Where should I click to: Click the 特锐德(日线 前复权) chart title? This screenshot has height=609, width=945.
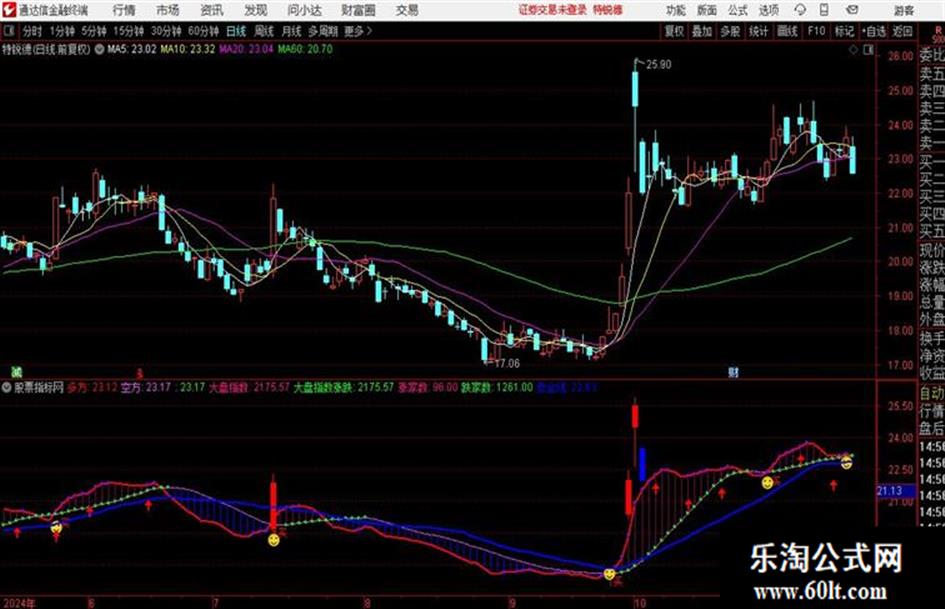46,49
